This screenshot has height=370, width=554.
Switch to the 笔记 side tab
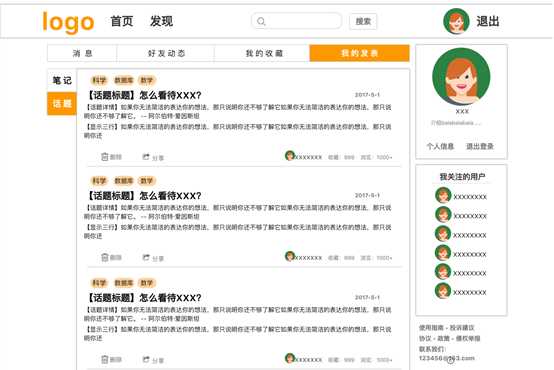tap(62, 81)
